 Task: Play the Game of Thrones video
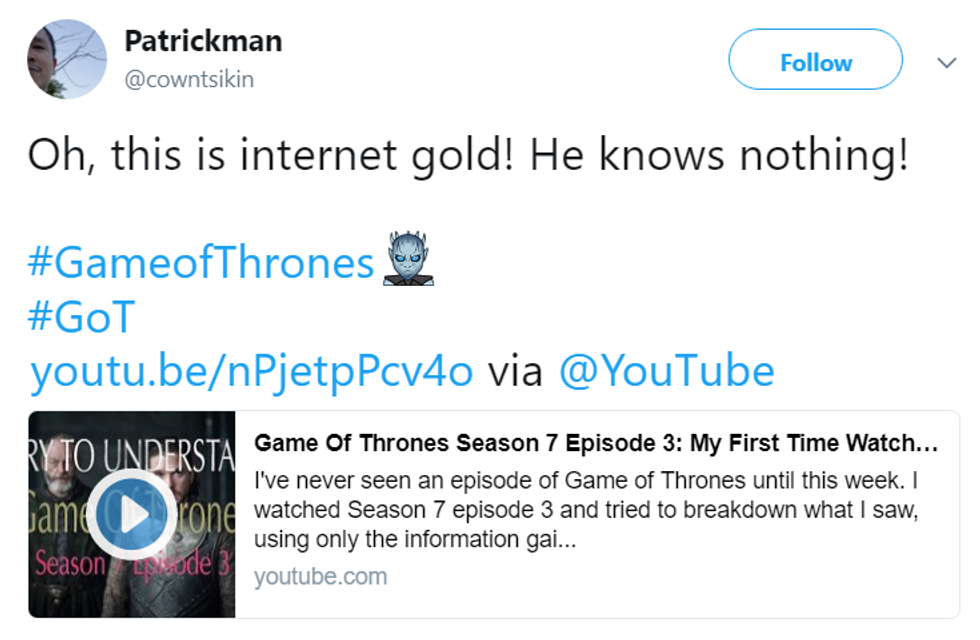(x=132, y=514)
